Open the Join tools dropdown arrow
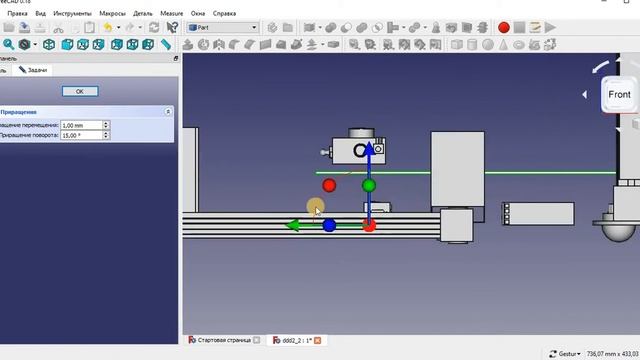Screen dimensions: 640x360 (x=404, y=27)
